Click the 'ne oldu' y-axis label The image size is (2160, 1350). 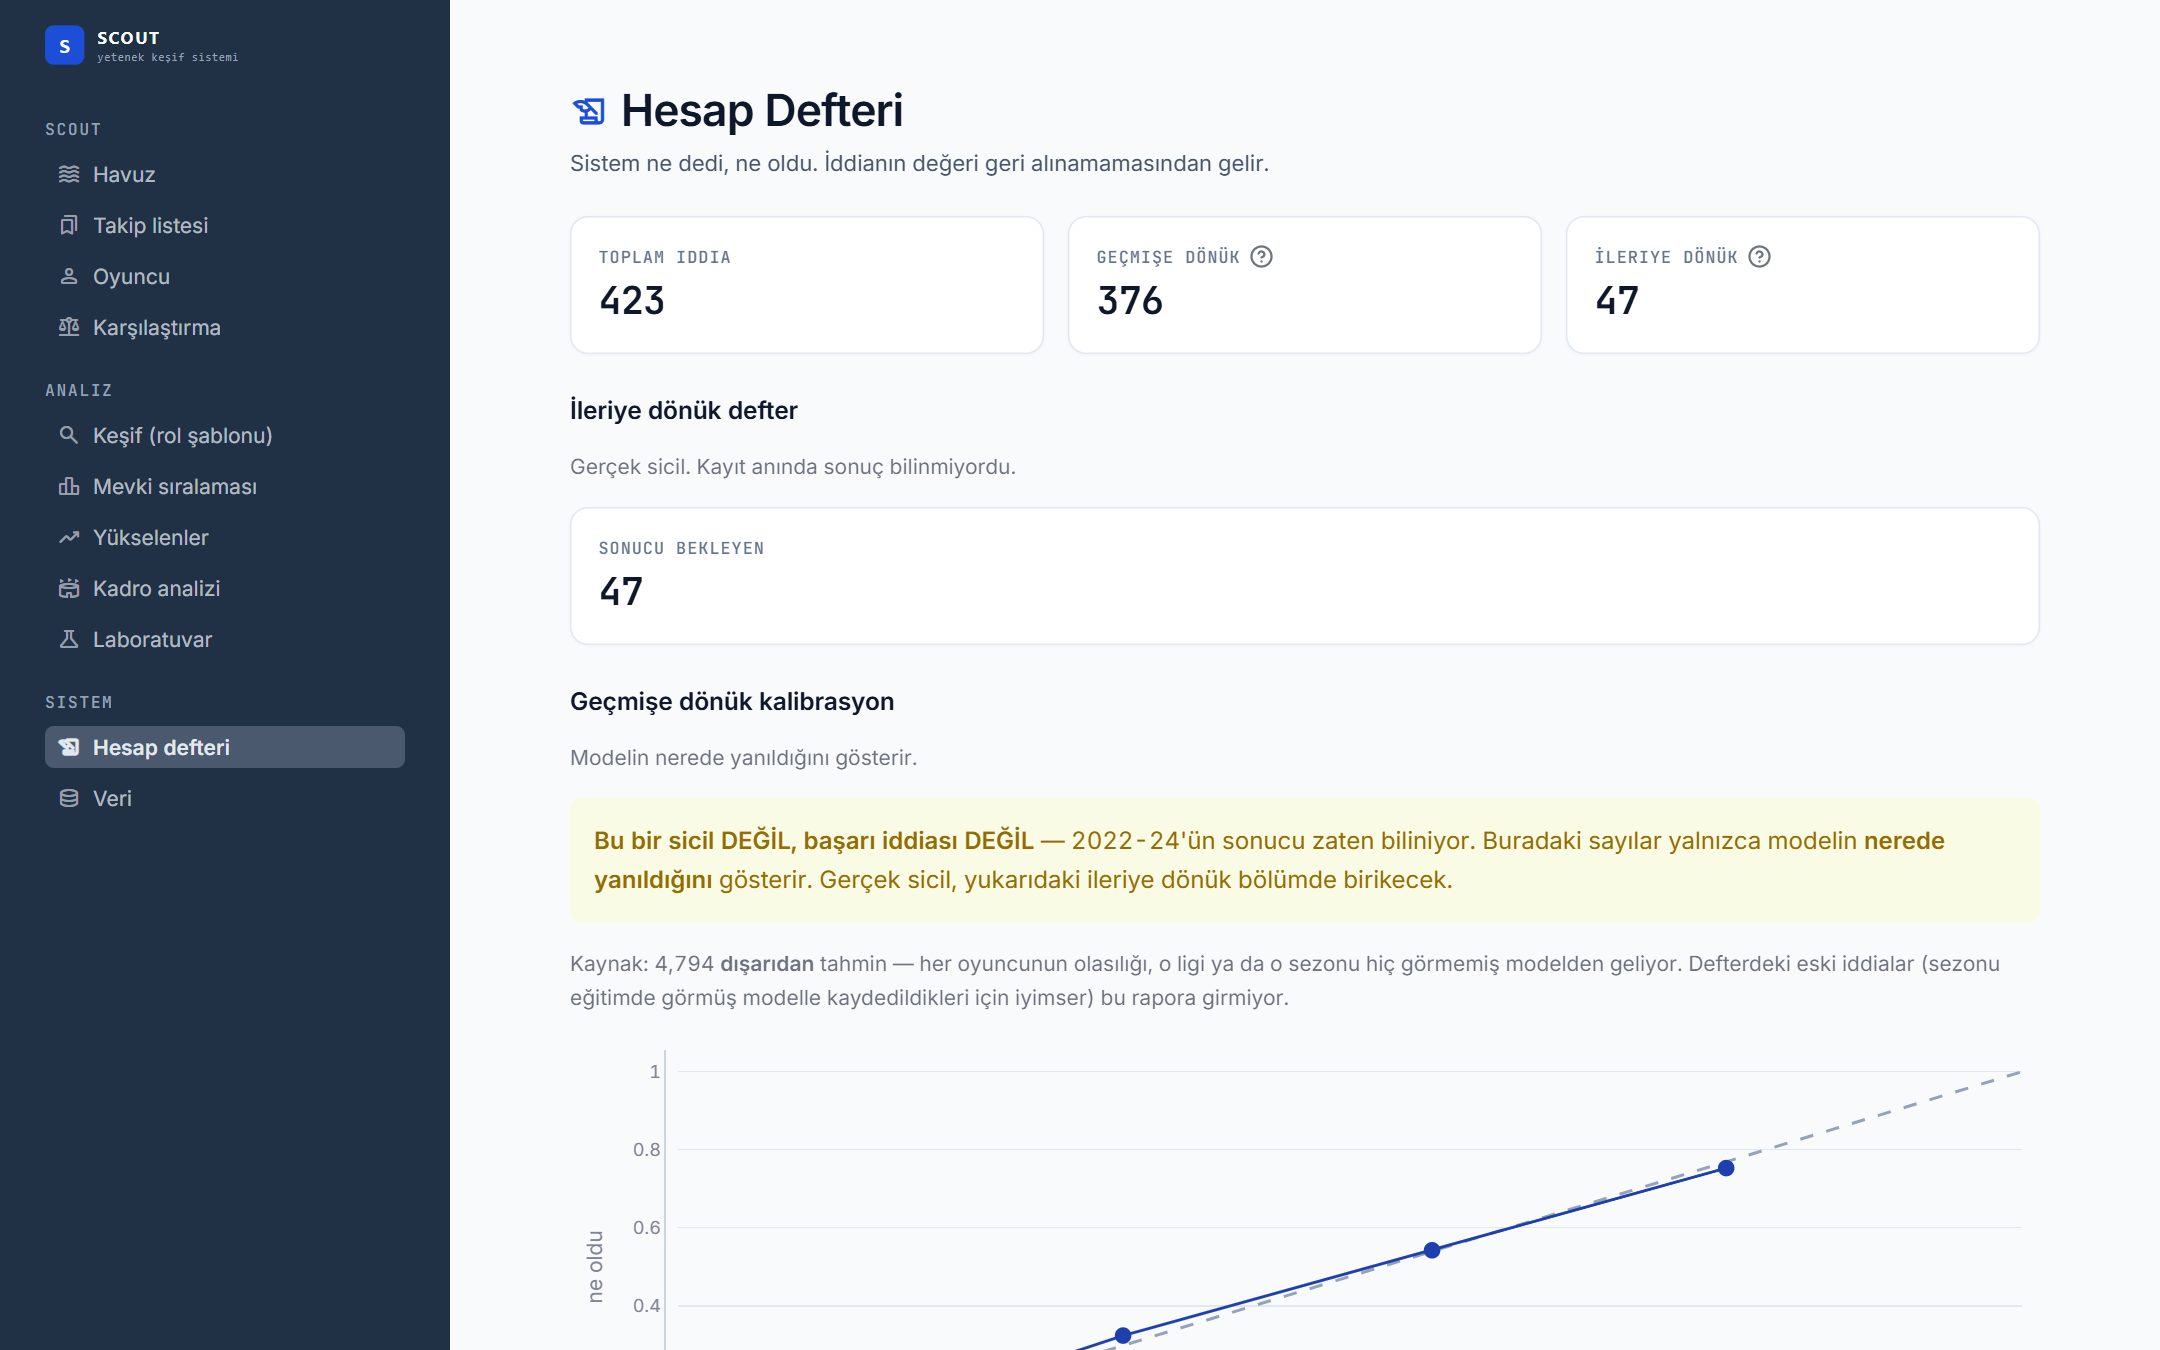[595, 1267]
